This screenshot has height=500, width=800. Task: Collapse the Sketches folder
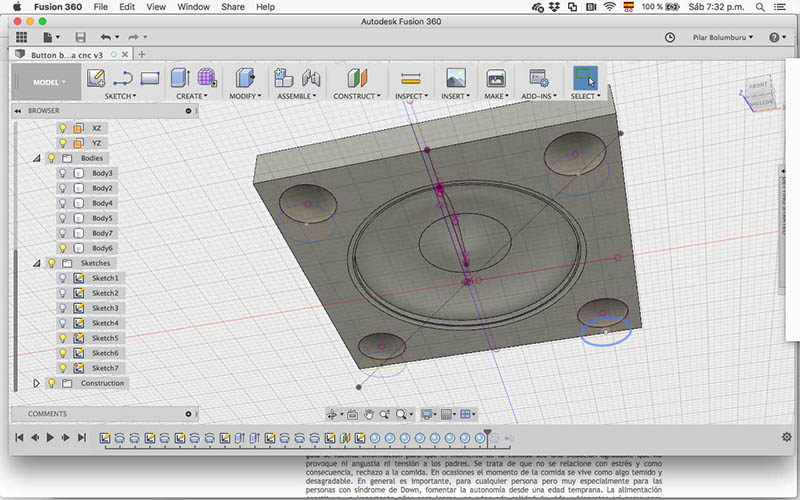click(x=37, y=263)
